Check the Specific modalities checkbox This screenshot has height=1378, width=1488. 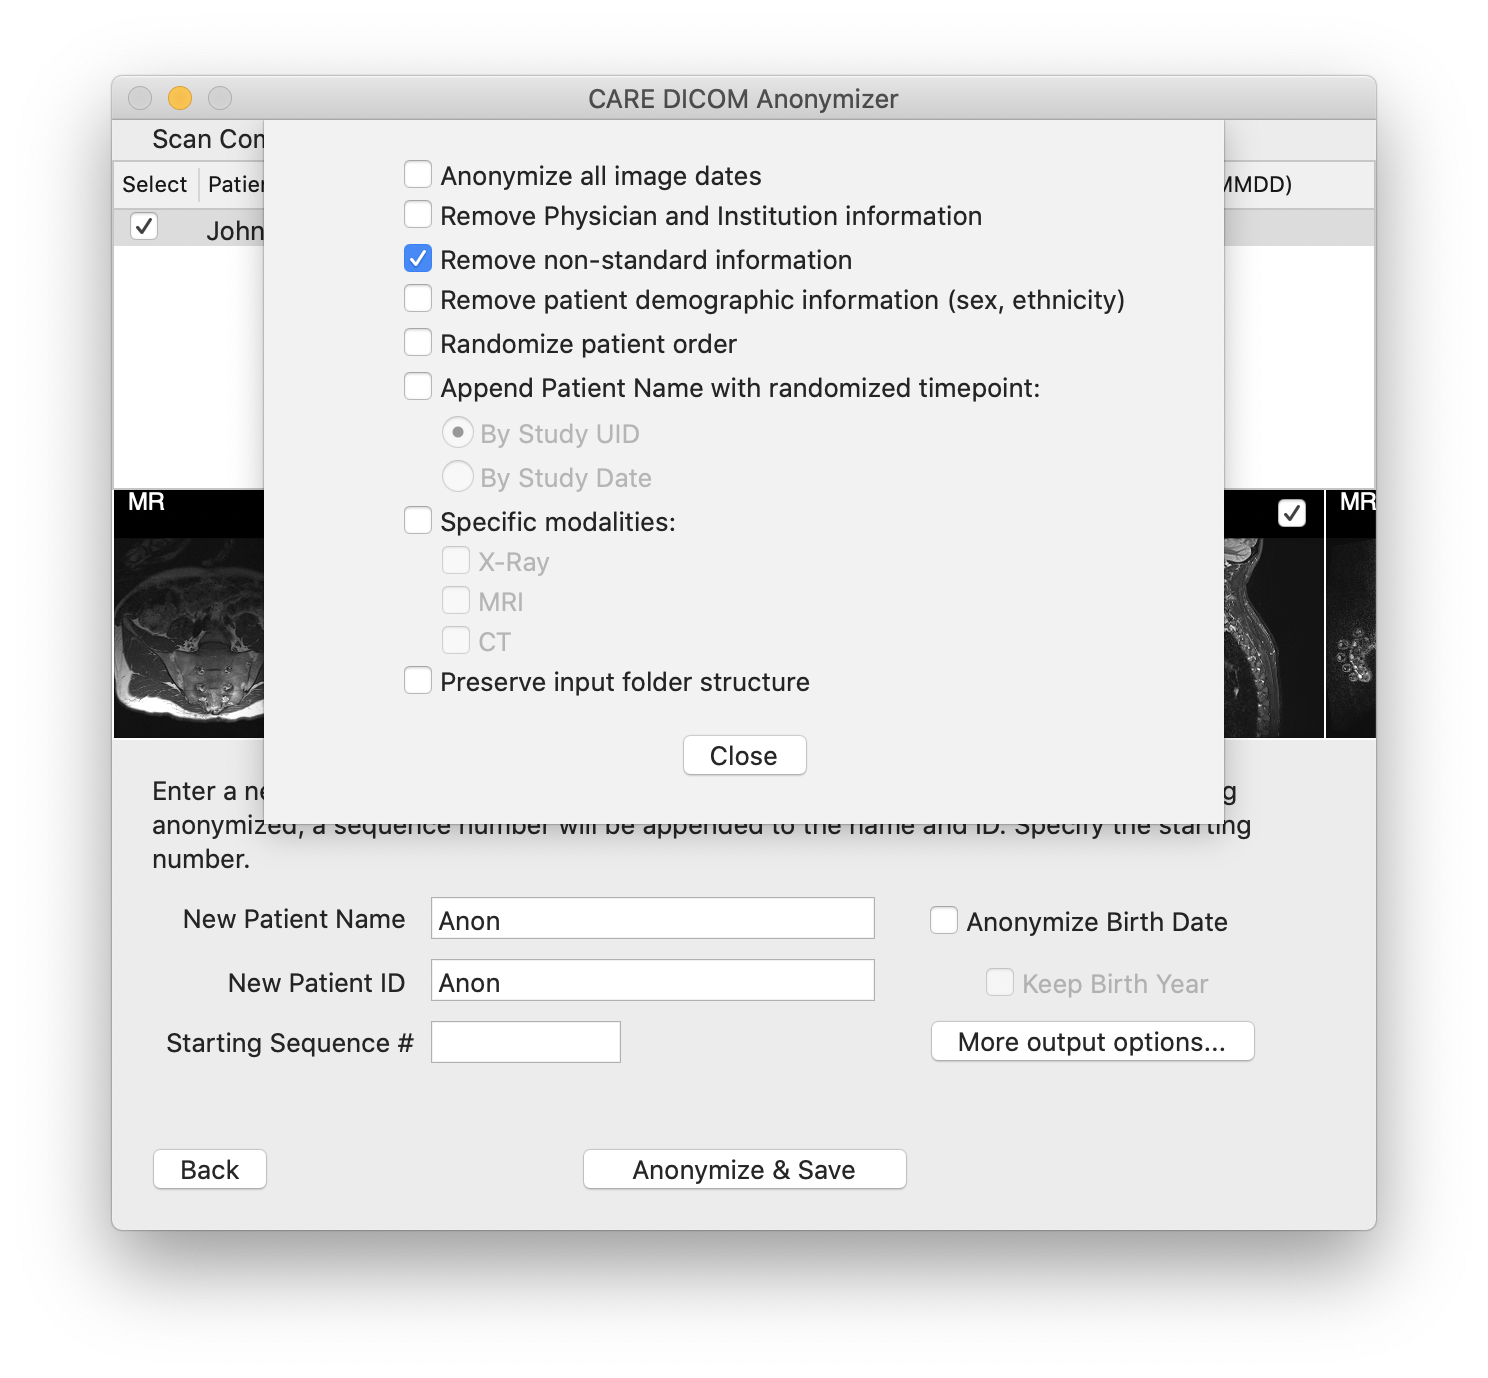tap(418, 521)
